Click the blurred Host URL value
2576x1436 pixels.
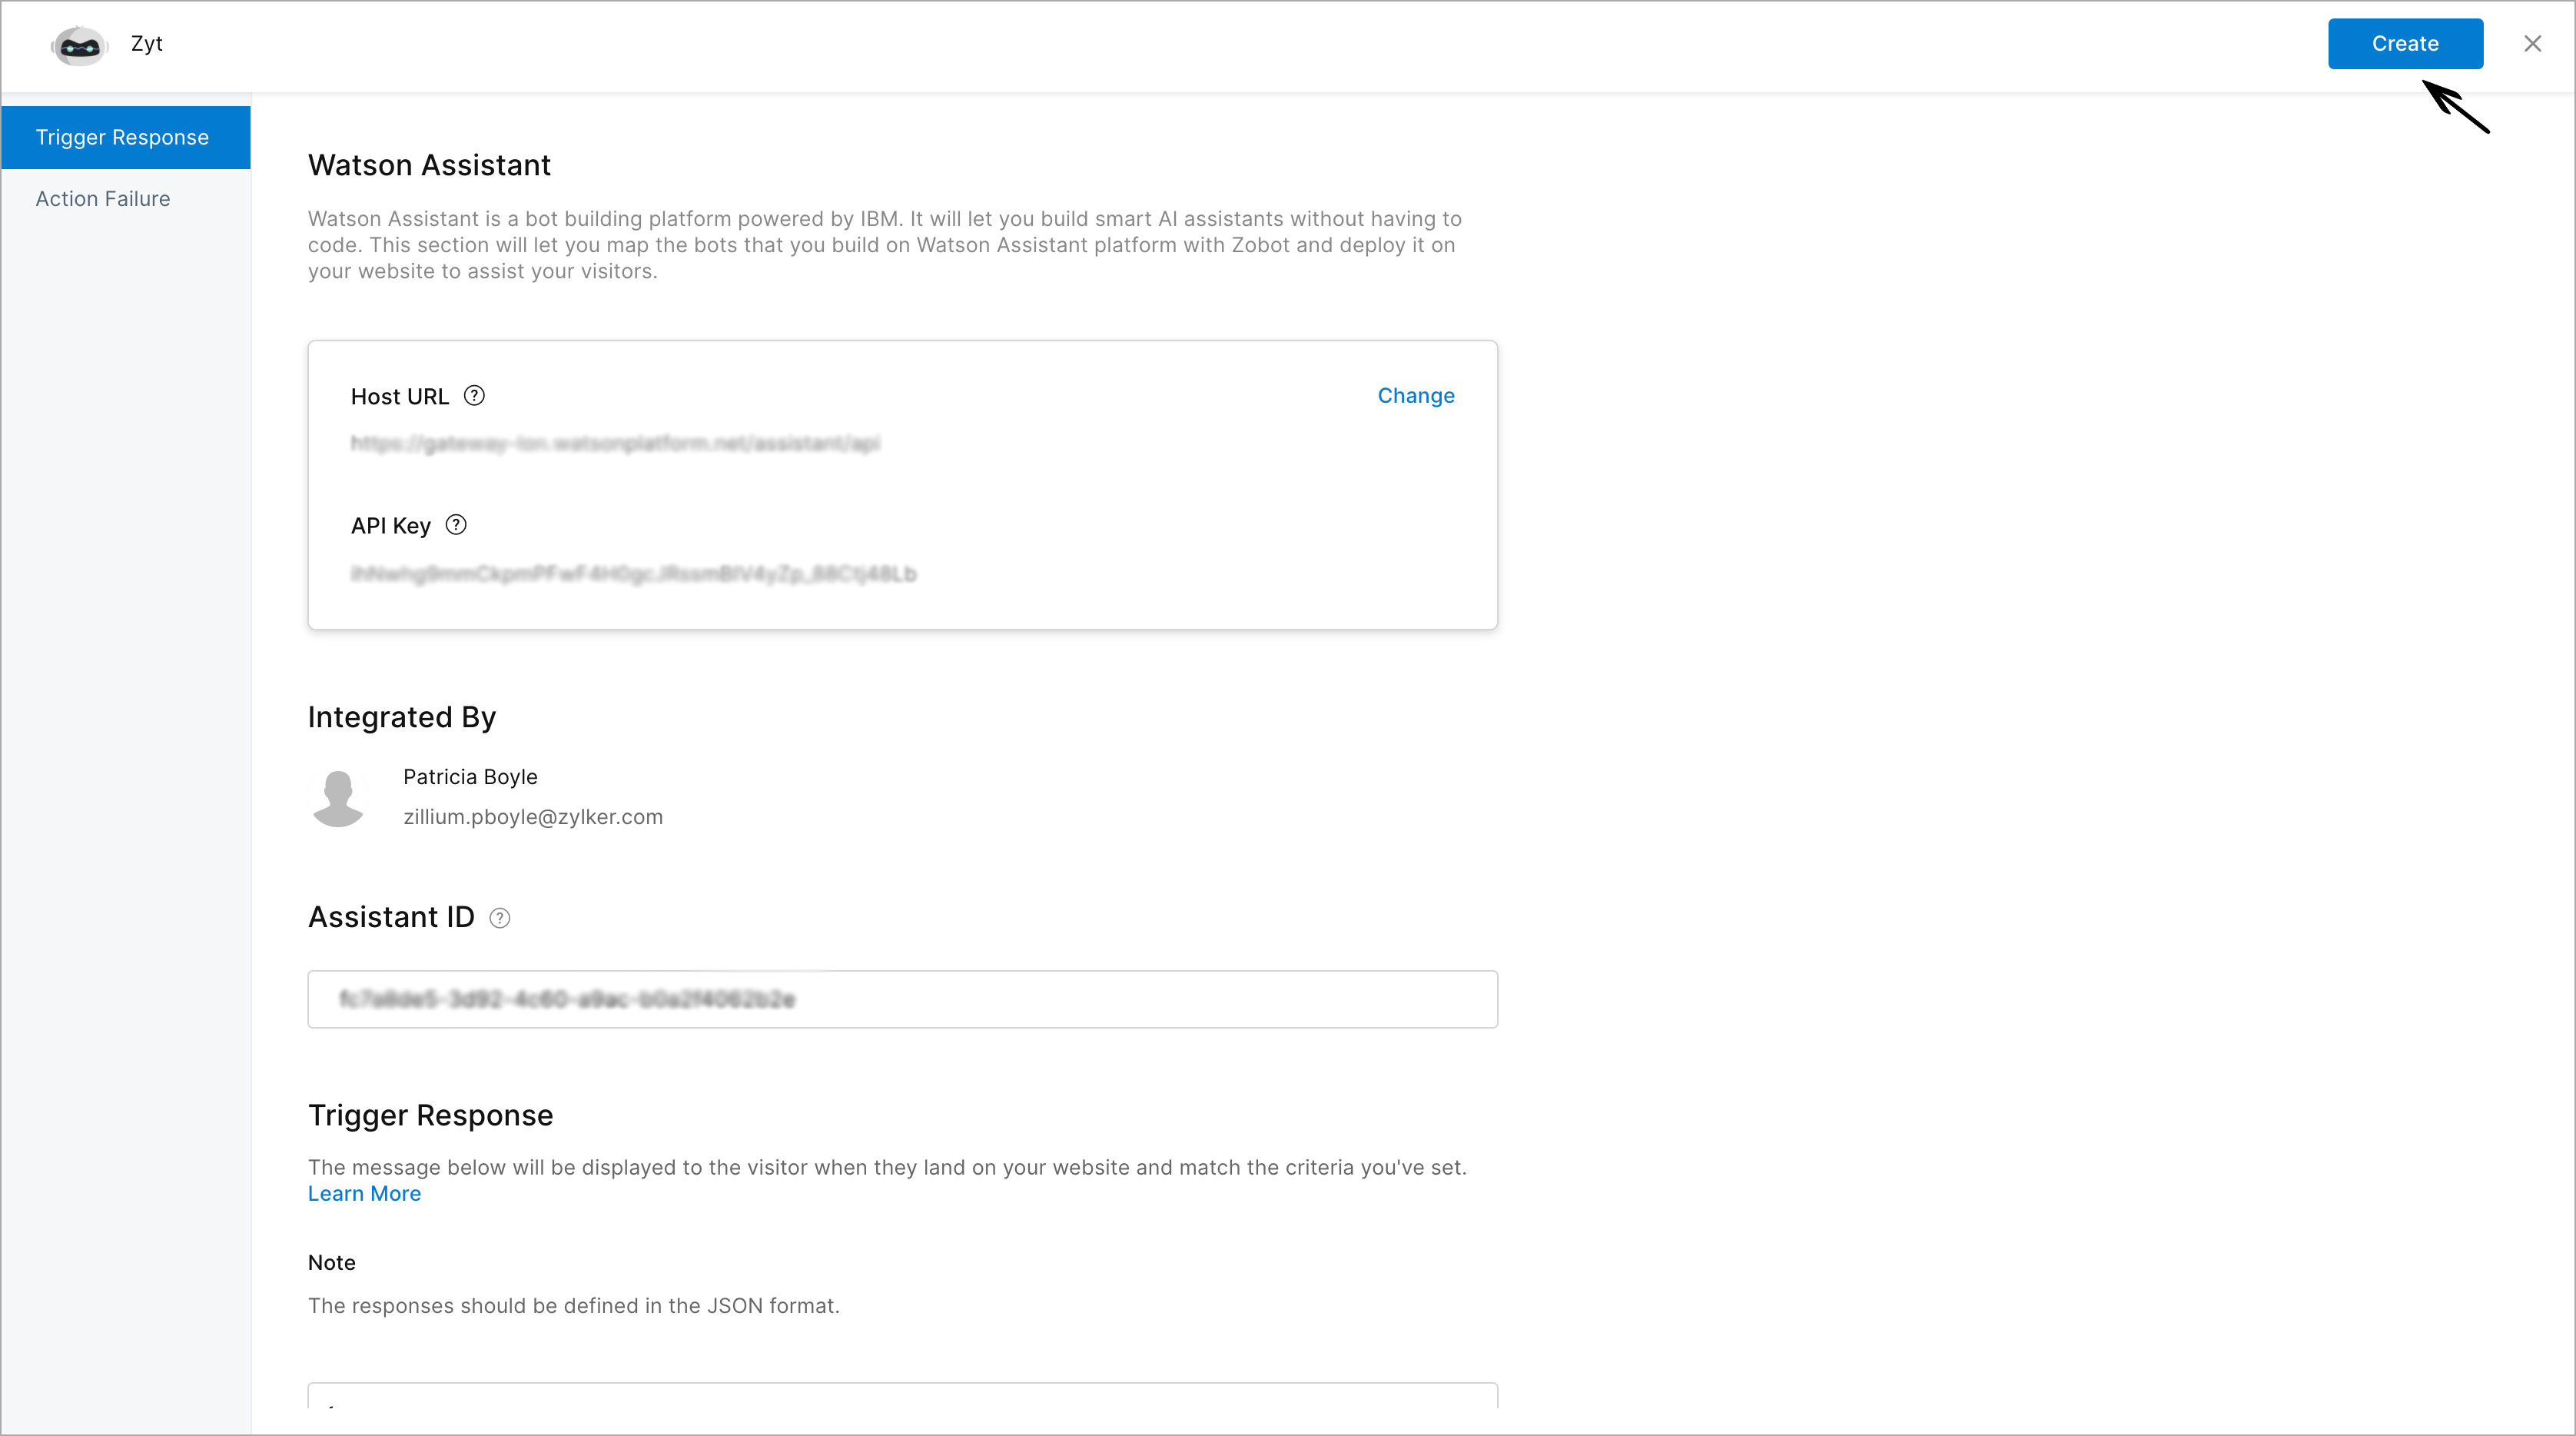[615, 443]
